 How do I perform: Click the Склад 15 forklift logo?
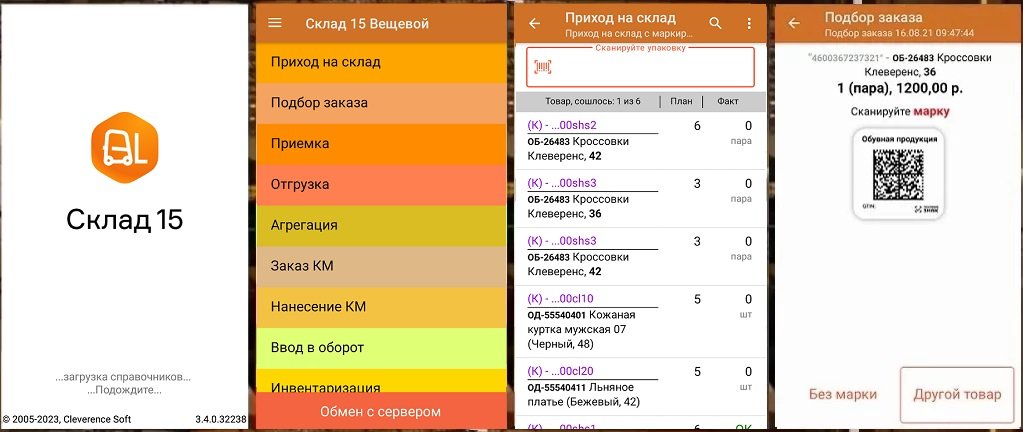point(125,148)
